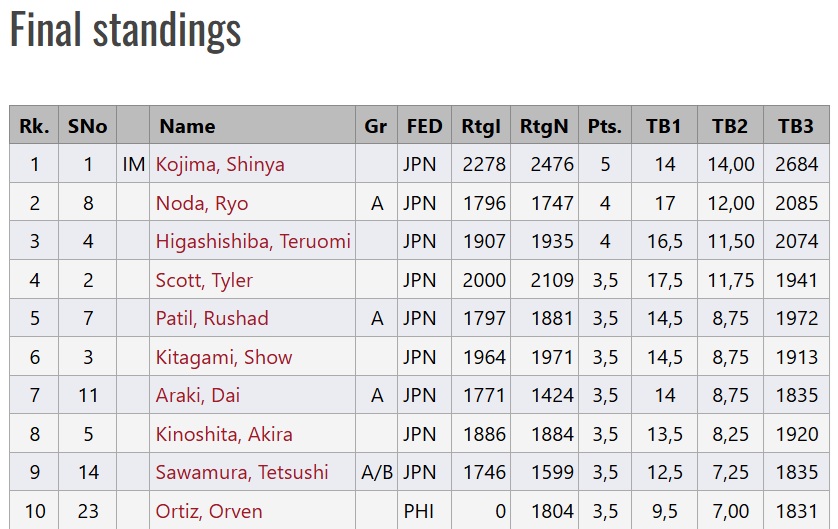Click Kojima's TB3 value 2684
The width and height of the screenshot is (838, 529).
(x=796, y=165)
